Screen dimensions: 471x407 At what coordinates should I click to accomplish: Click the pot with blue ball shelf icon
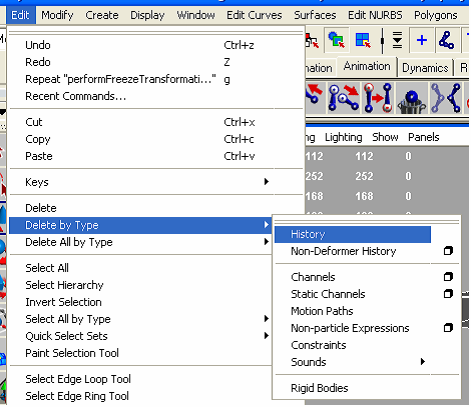tap(412, 98)
